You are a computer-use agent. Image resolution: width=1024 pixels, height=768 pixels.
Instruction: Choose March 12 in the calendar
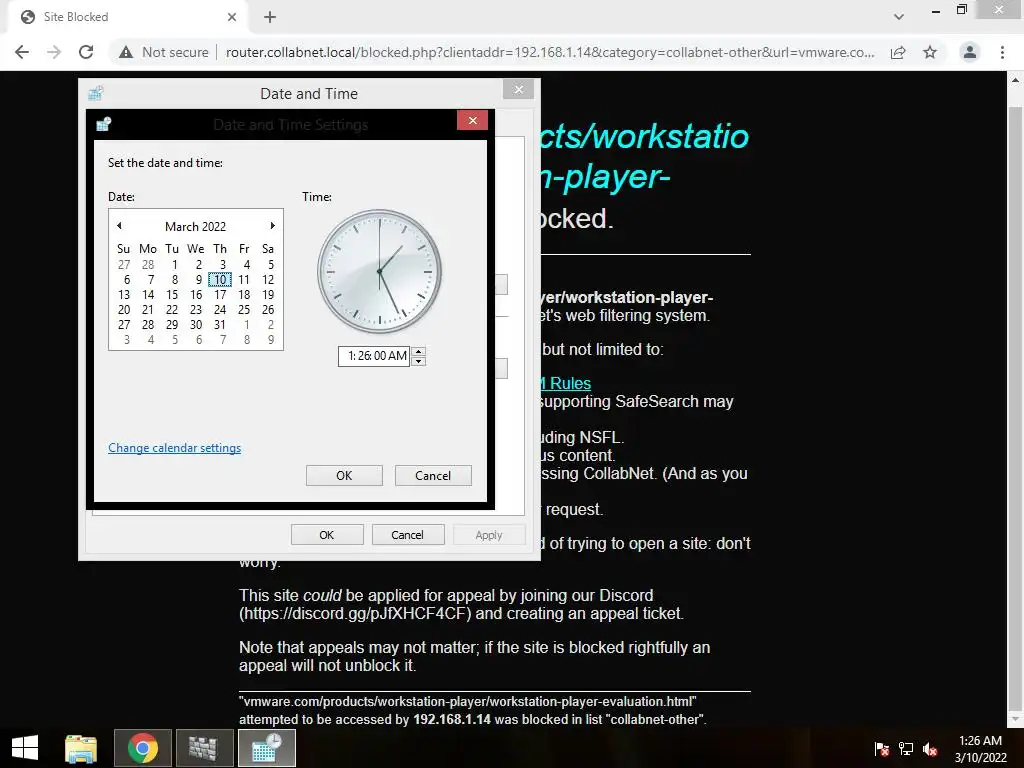tap(268, 280)
